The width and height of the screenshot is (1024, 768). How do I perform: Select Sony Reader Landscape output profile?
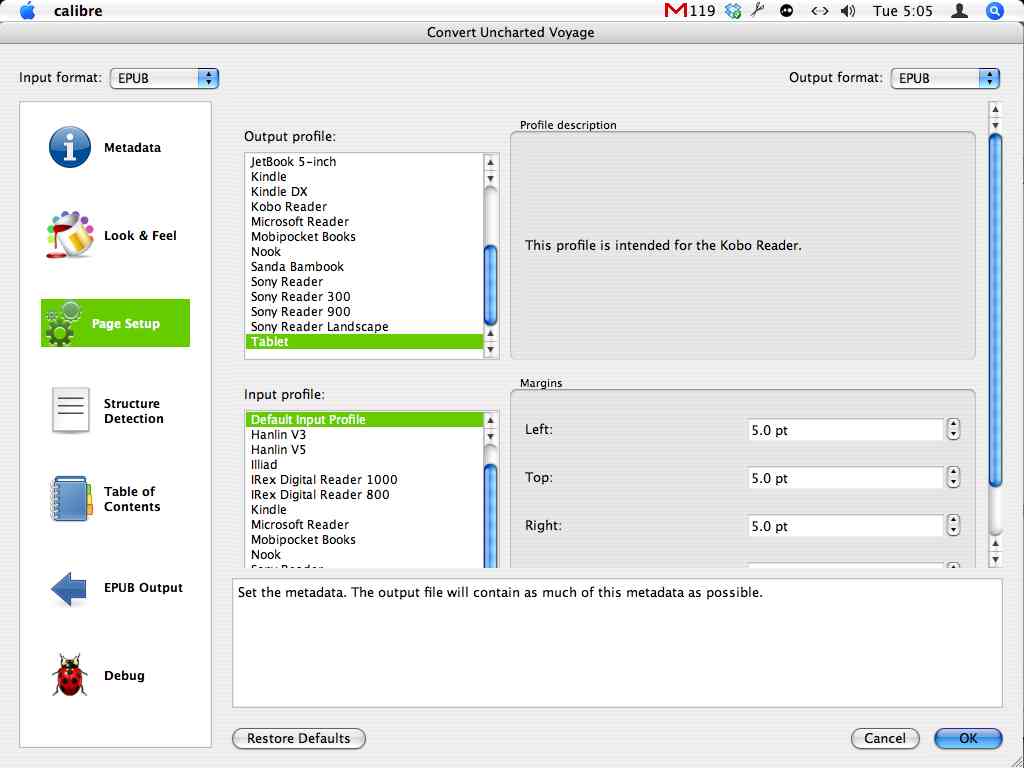pyautogui.click(x=364, y=327)
